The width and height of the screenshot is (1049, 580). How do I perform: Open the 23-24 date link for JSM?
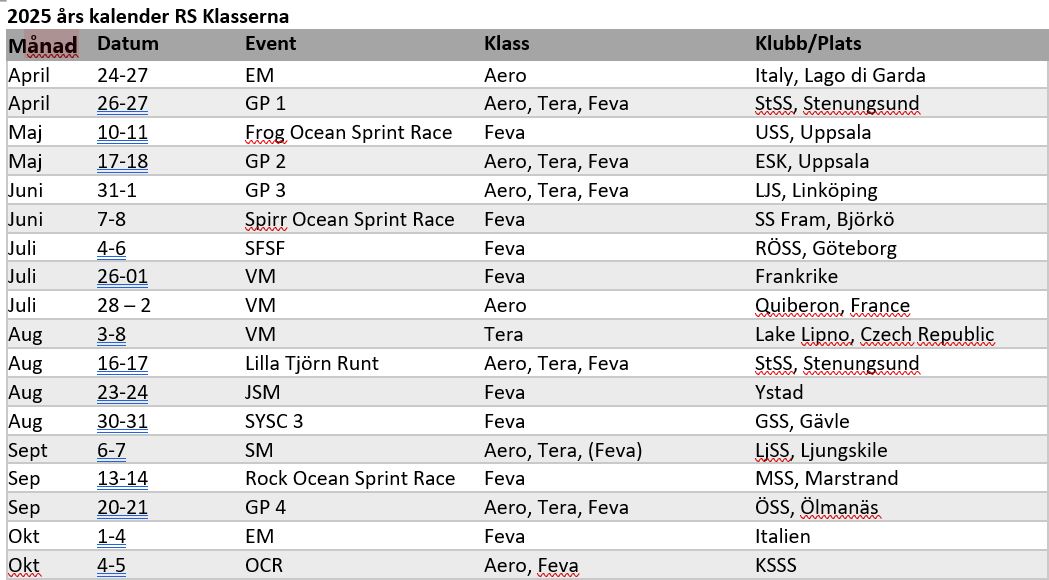[x=122, y=392]
